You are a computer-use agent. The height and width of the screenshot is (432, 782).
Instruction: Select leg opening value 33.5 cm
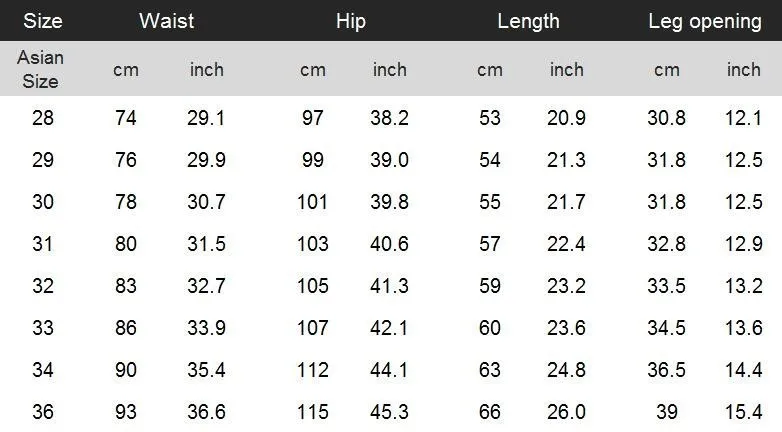tap(666, 286)
